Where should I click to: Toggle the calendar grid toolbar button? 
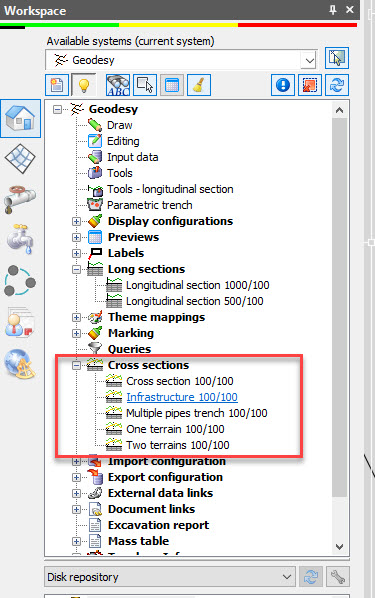[x=172, y=85]
